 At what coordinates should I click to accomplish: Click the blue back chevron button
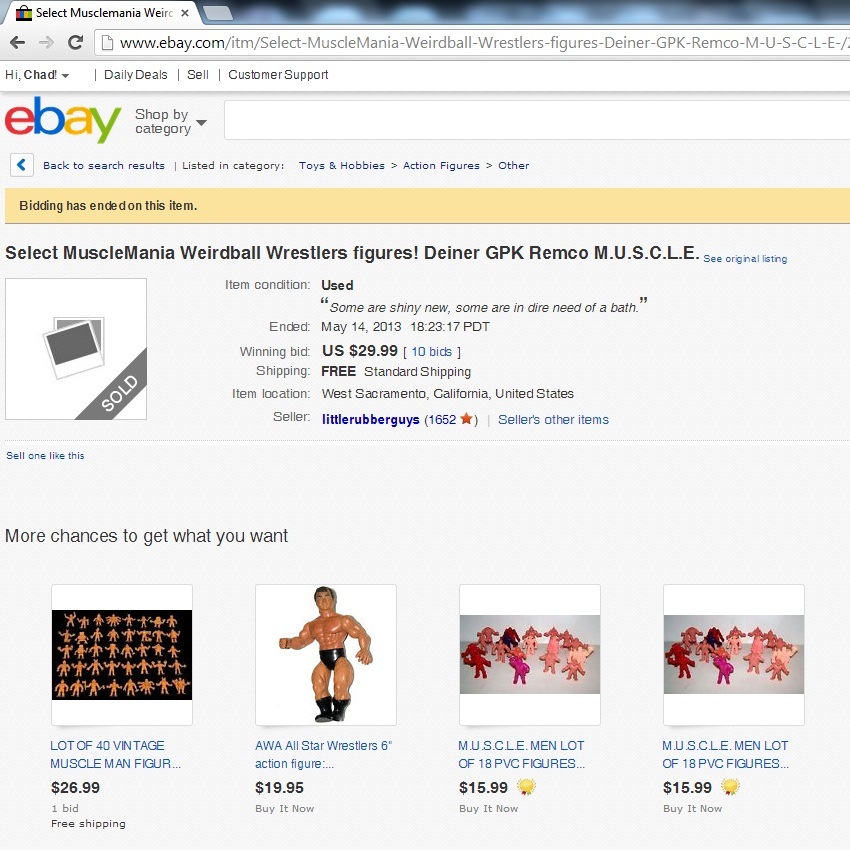22,165
